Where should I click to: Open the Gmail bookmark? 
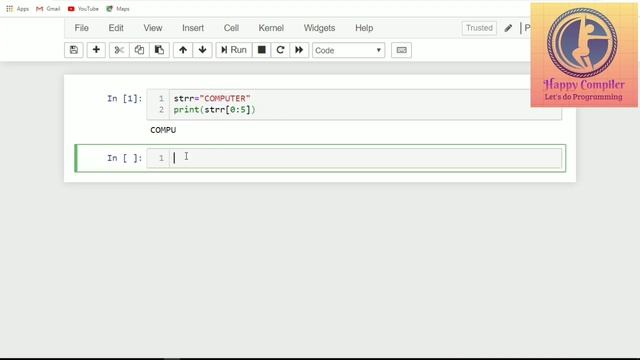pos(48,9)
